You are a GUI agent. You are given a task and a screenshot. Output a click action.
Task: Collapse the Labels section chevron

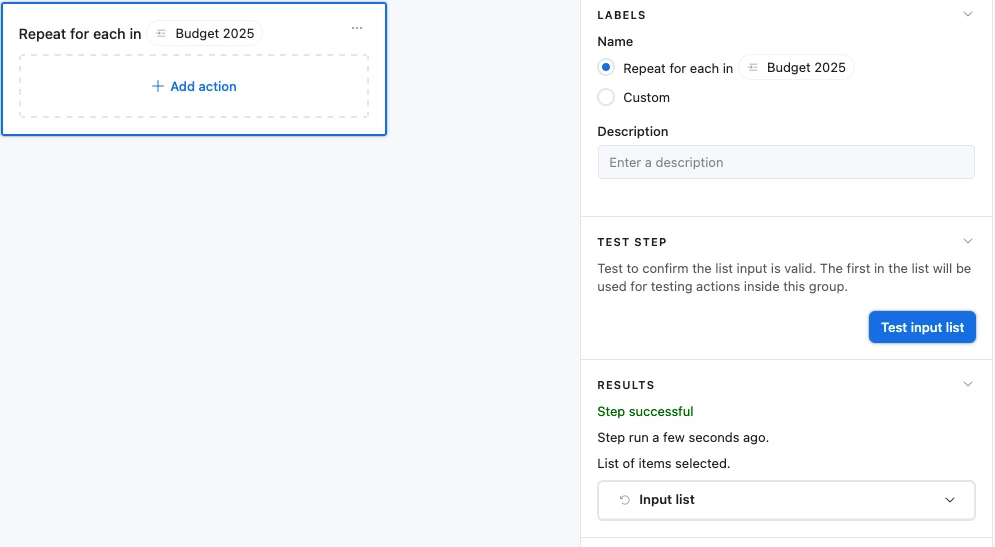(x=967, y=15)
